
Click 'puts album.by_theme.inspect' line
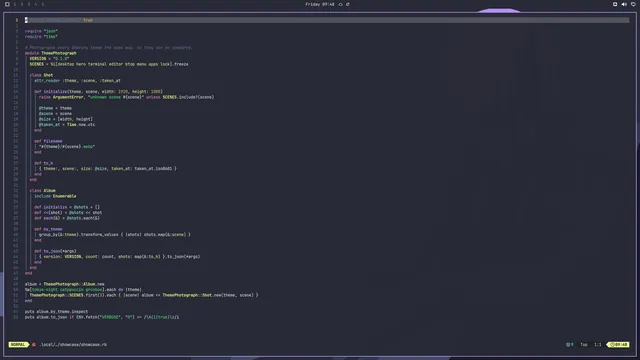(x=56, y=311)
